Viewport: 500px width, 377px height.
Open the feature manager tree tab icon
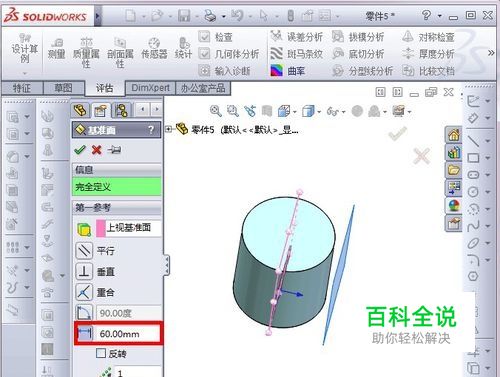80,110
